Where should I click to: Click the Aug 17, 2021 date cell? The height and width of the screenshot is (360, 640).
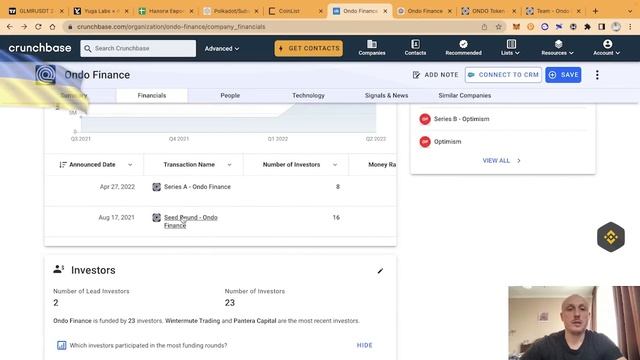coord(116,218)
